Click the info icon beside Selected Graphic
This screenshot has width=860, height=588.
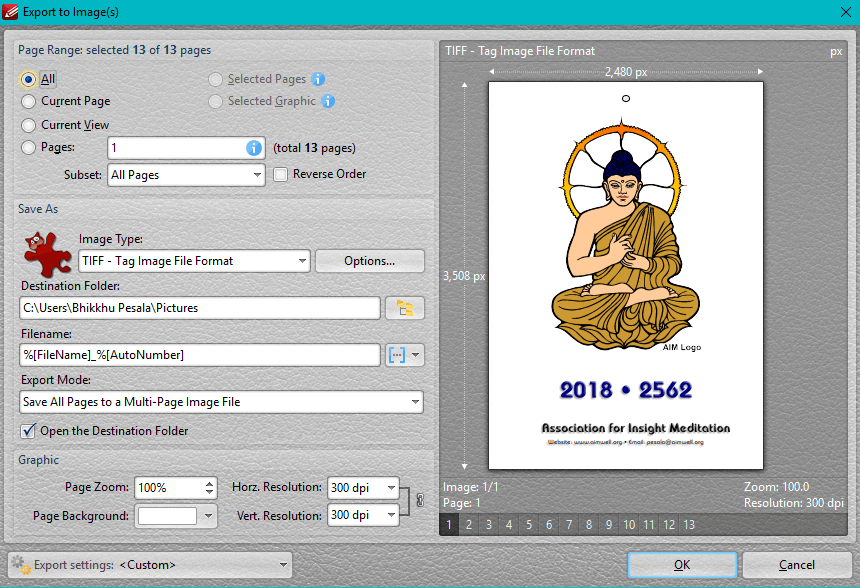pyautogui.click(x=328, y=101)
